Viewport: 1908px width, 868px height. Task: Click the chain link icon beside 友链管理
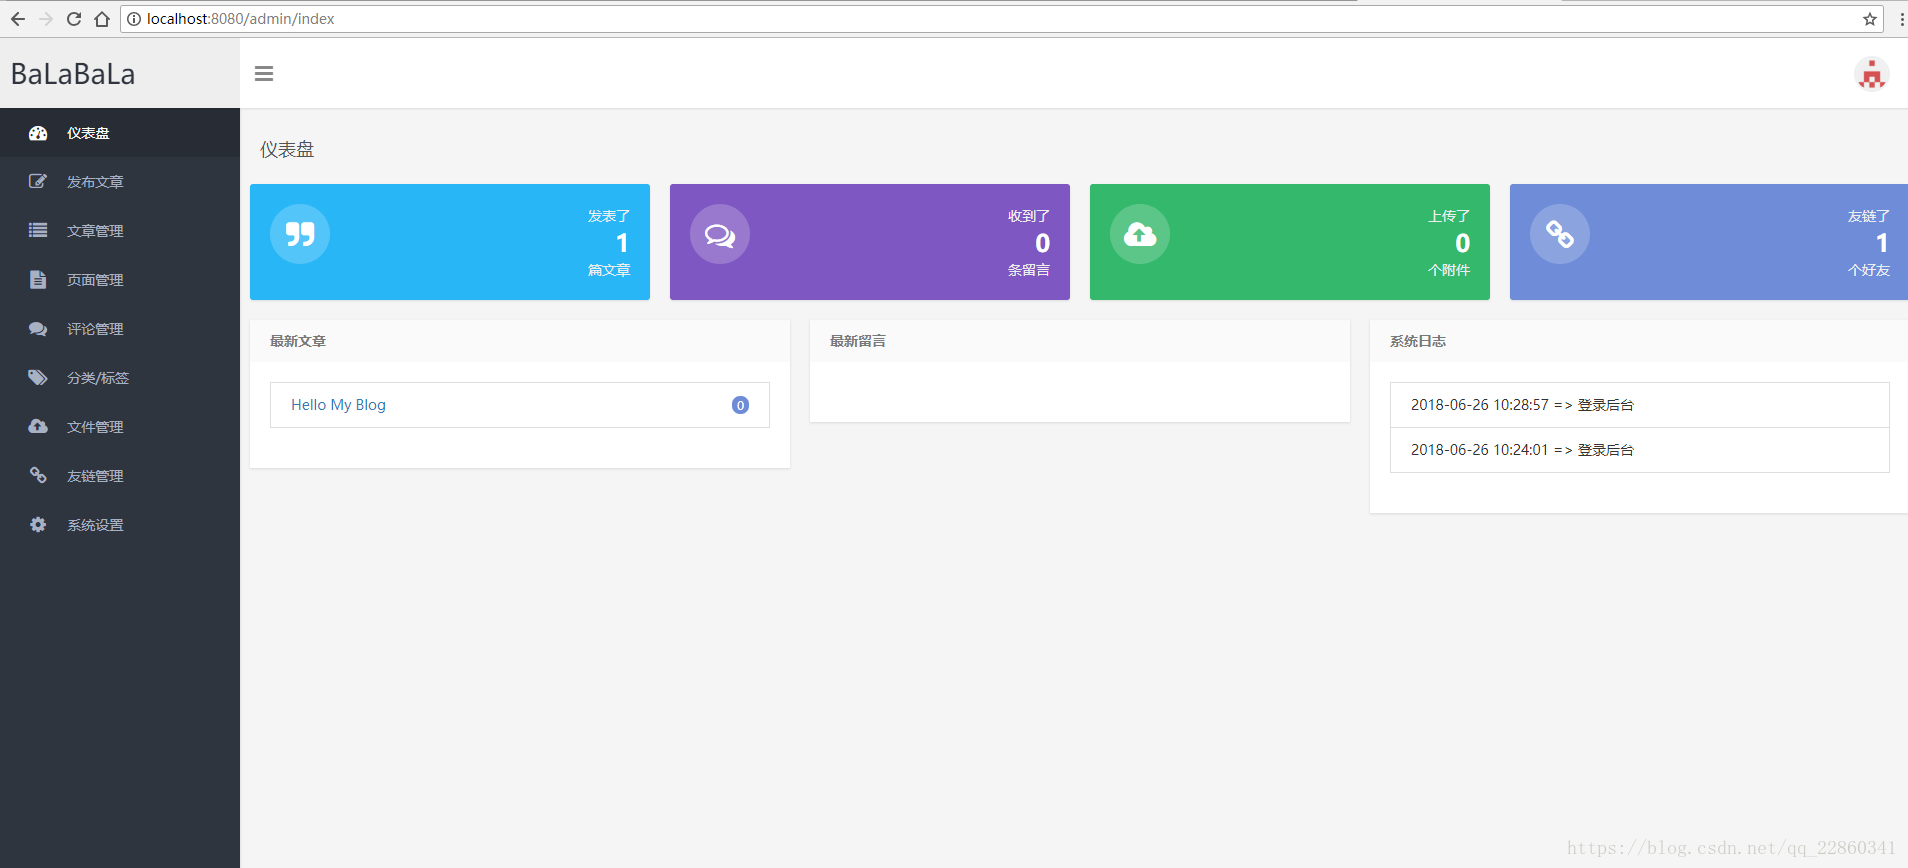point(38,475)
